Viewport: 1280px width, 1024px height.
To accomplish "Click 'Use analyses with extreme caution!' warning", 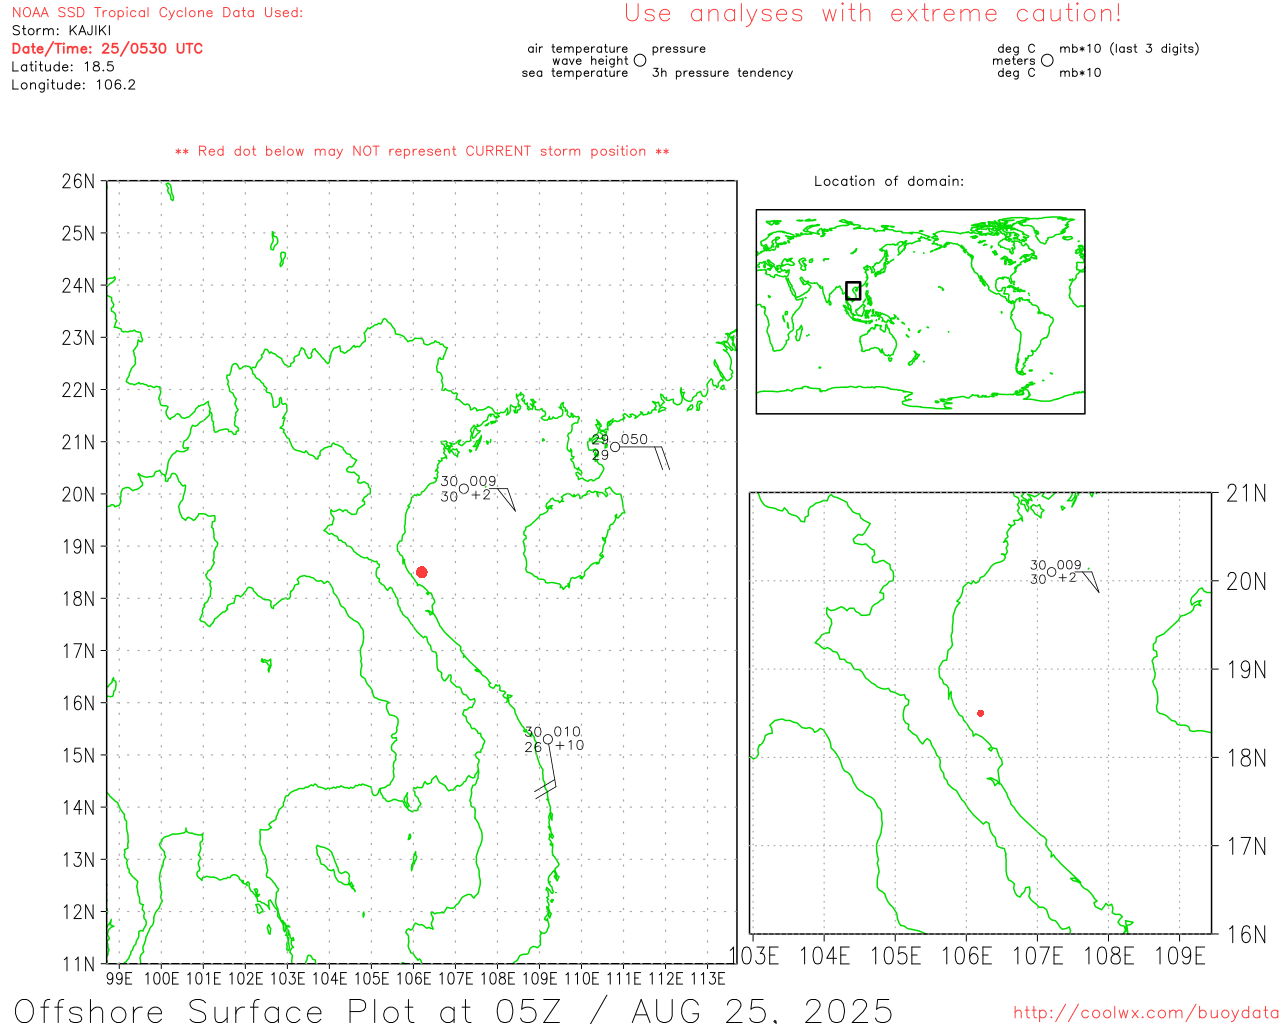I will pyautogui.click(x=873, y=14).
